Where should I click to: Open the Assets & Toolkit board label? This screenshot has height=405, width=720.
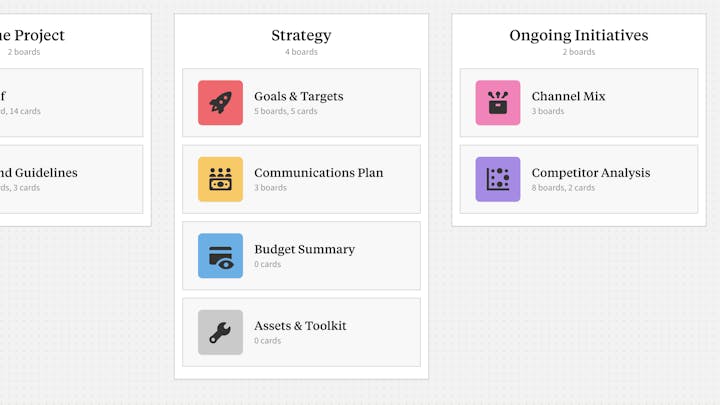coord(300,326)
